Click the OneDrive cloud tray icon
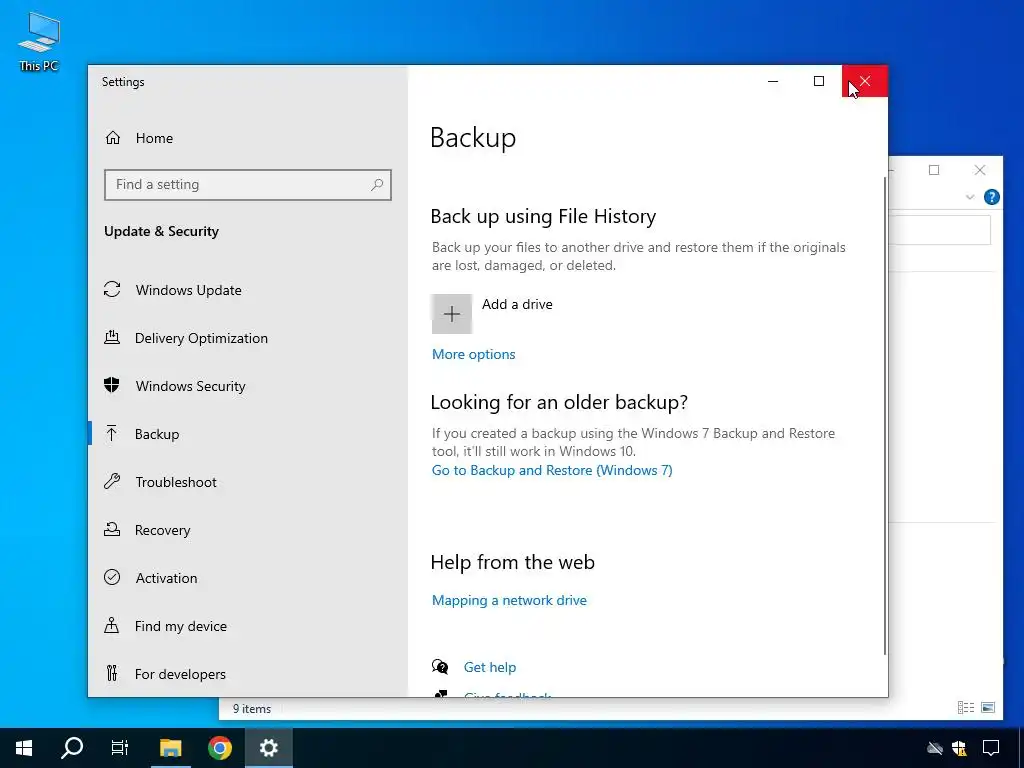The image size is (1024, 768). pos(935,748)
